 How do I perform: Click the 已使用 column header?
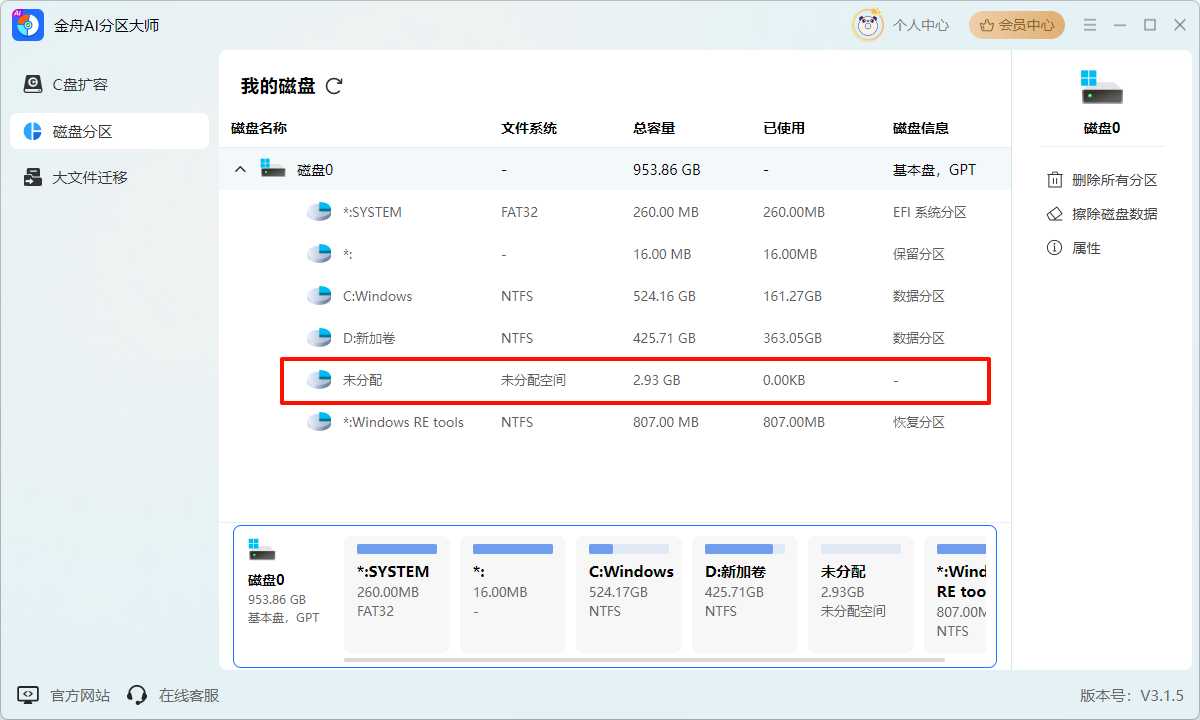784,128
